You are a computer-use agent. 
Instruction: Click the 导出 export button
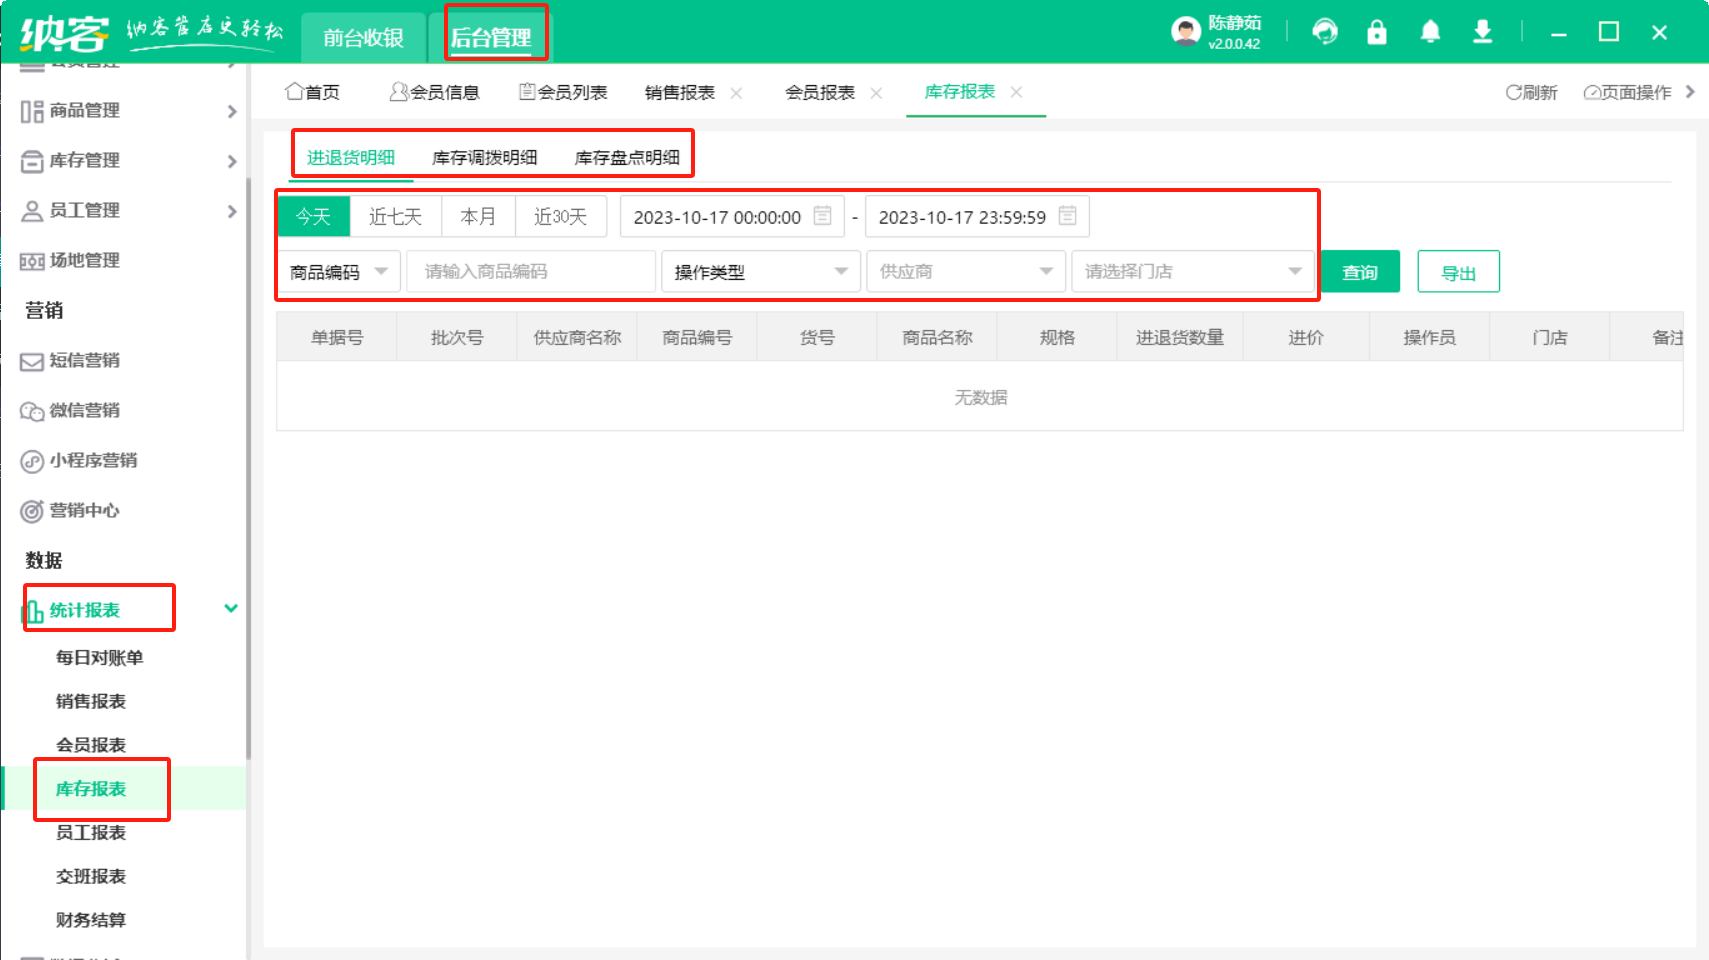point(1458,272)
